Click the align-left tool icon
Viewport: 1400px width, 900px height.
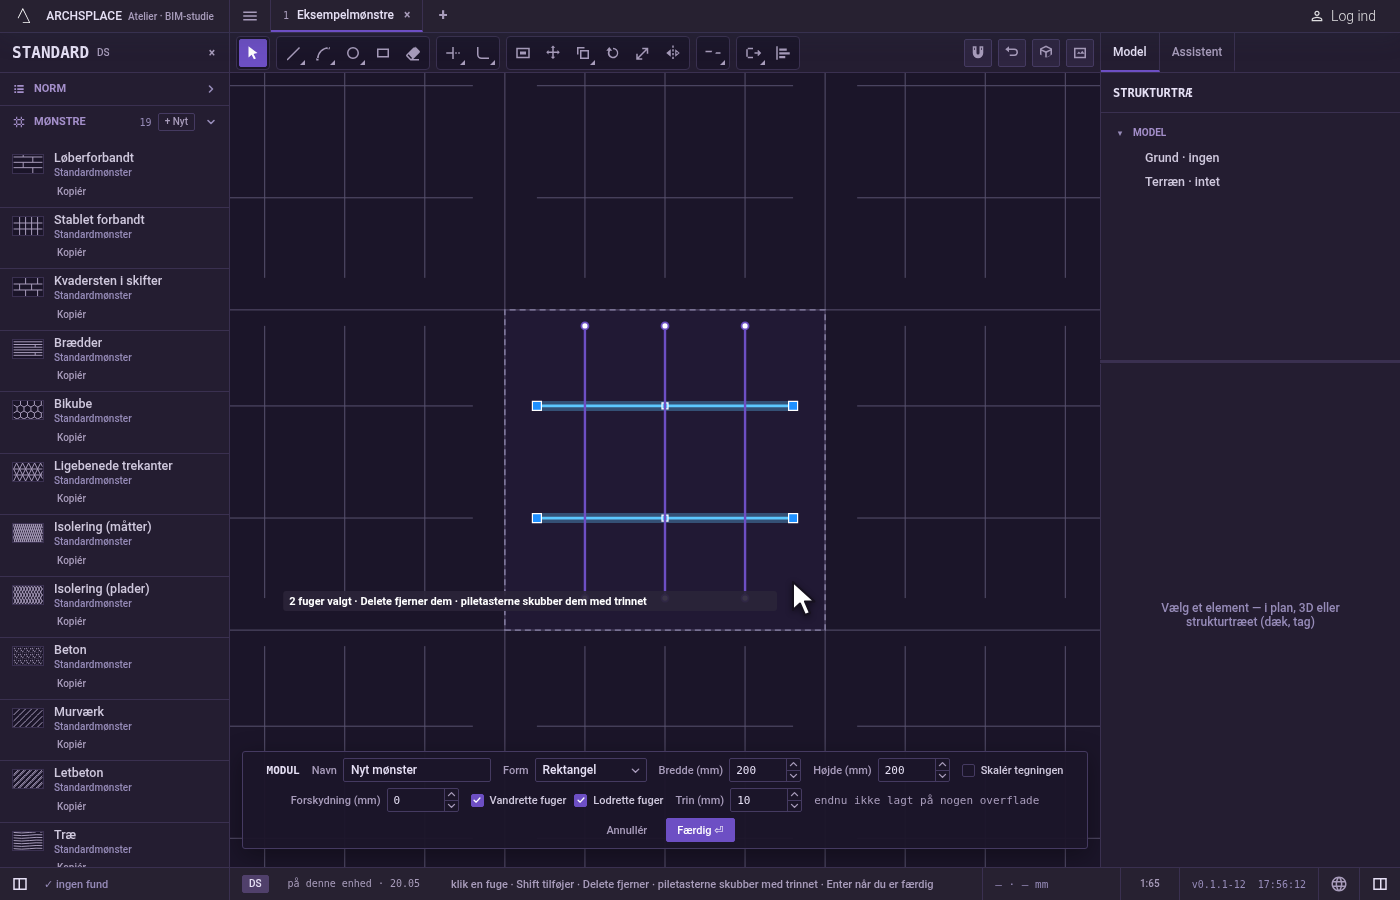click(x=783, y=53)
